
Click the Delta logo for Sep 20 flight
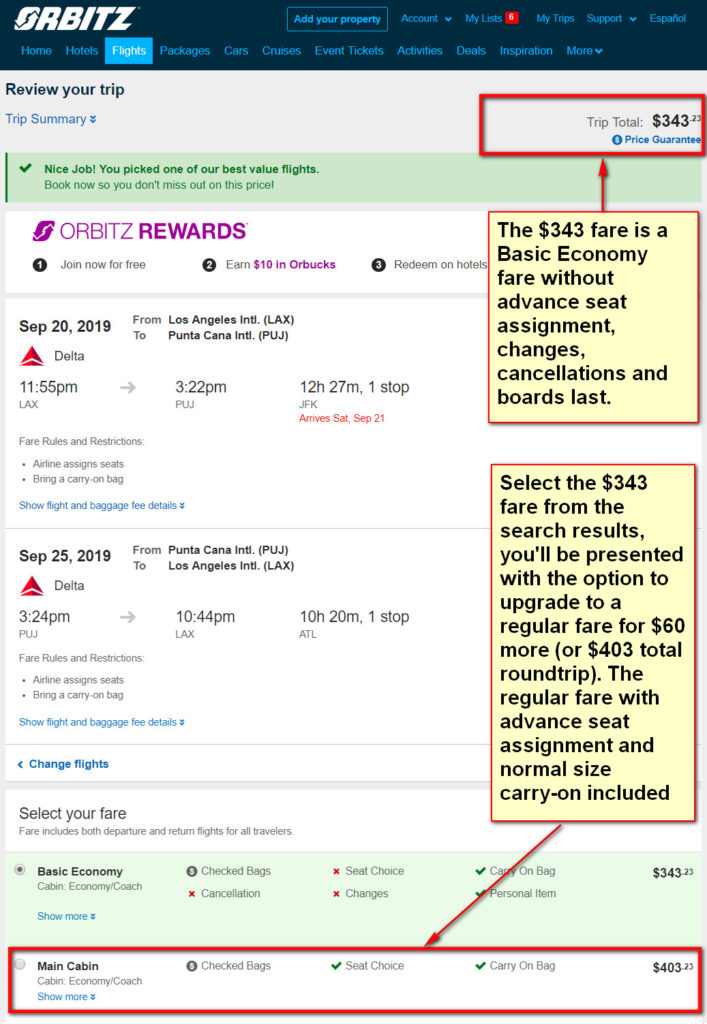point(32,357)
